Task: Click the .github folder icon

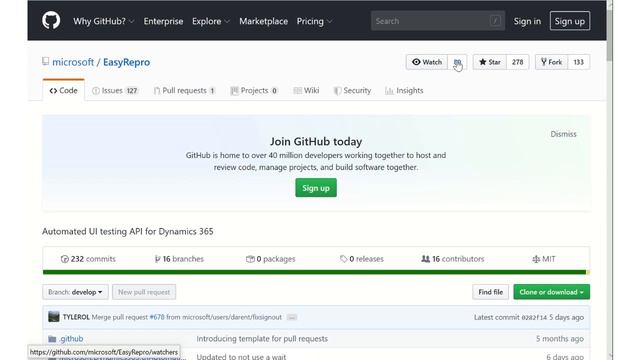Action: [52, 339]
